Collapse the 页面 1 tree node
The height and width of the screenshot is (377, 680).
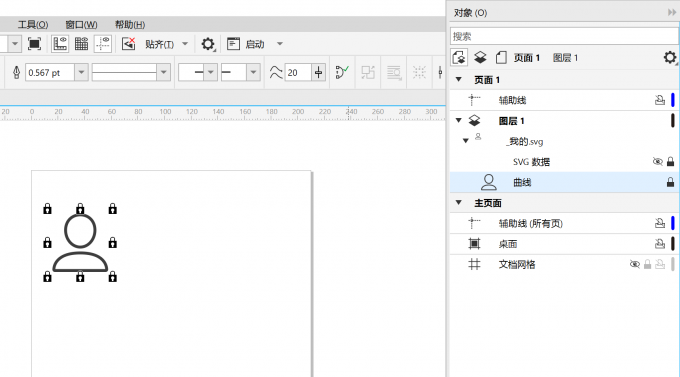458,79
